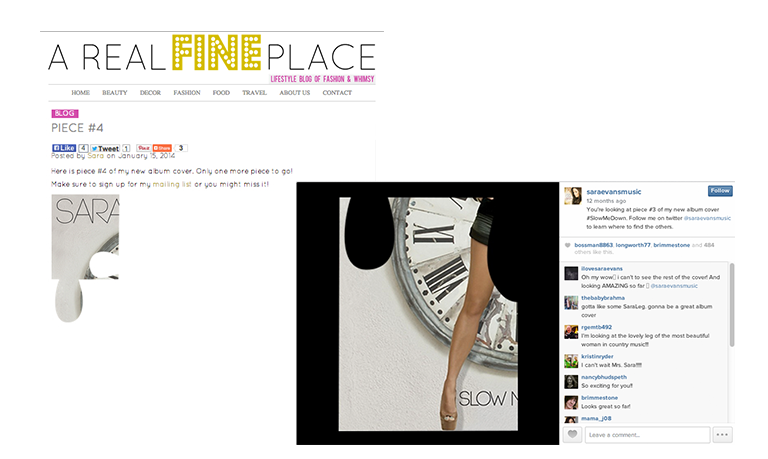Image resolution: width=768 pixels, height=459 pixels.
Task: Open the BEAUTY menu item
Action: pyautogui.click(x=115, y=93)
